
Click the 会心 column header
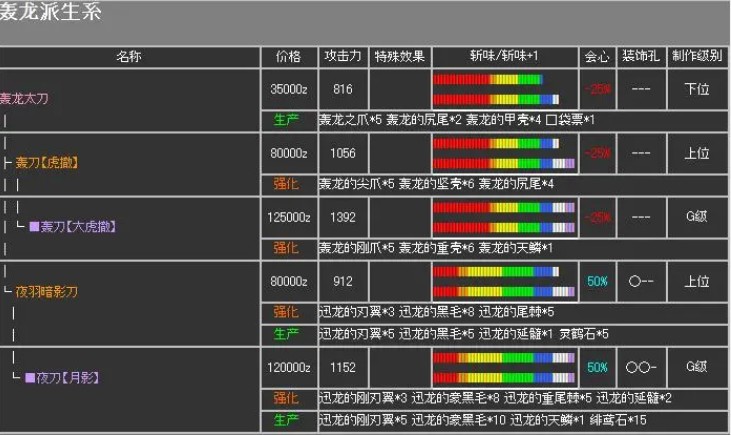597,56
